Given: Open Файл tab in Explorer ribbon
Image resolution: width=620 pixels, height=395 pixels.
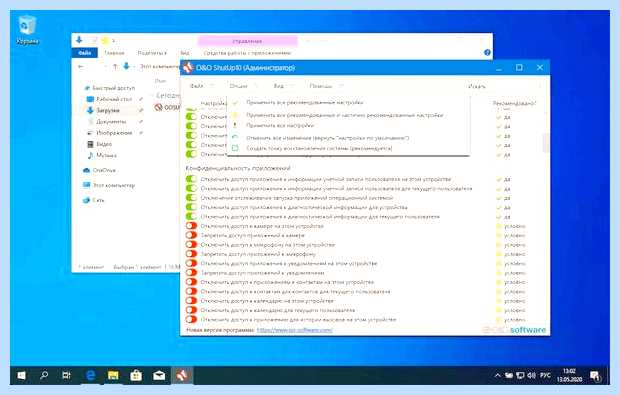Looking at the screenshot, I should [x=85, y=53].
